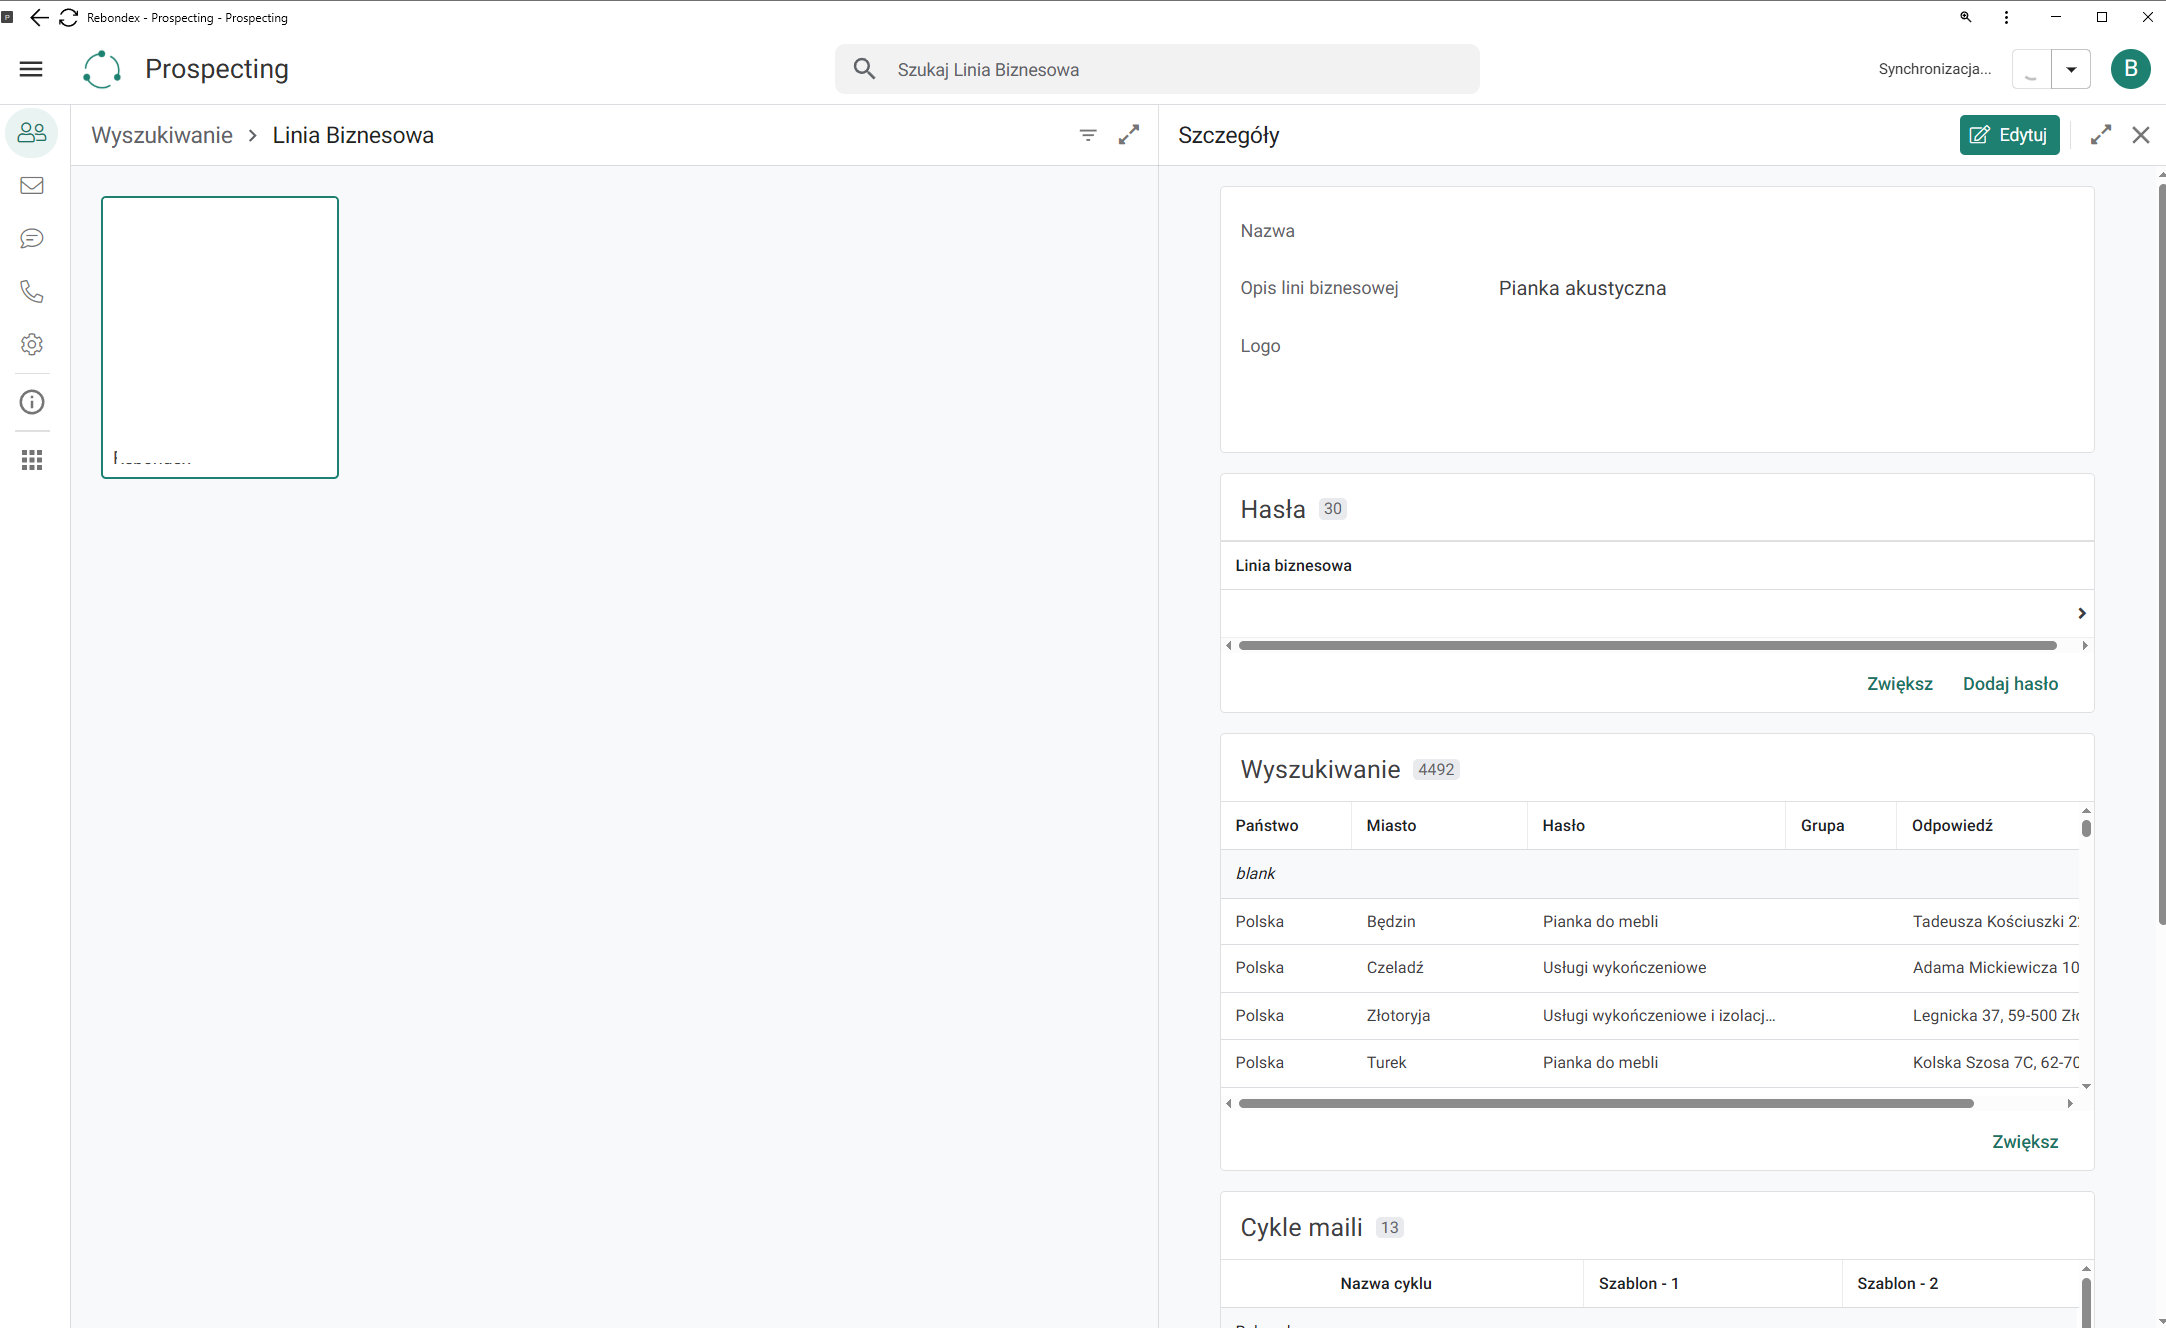Click Zwiększ under Wyszukiwanie table
The height and width of the screenshot is (1328, 2166).
coord(2025,1142)
